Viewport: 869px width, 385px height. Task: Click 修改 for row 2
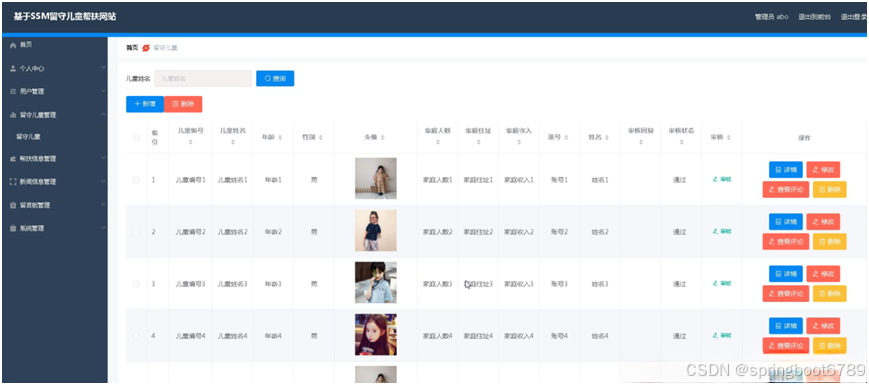pos(823,222)
